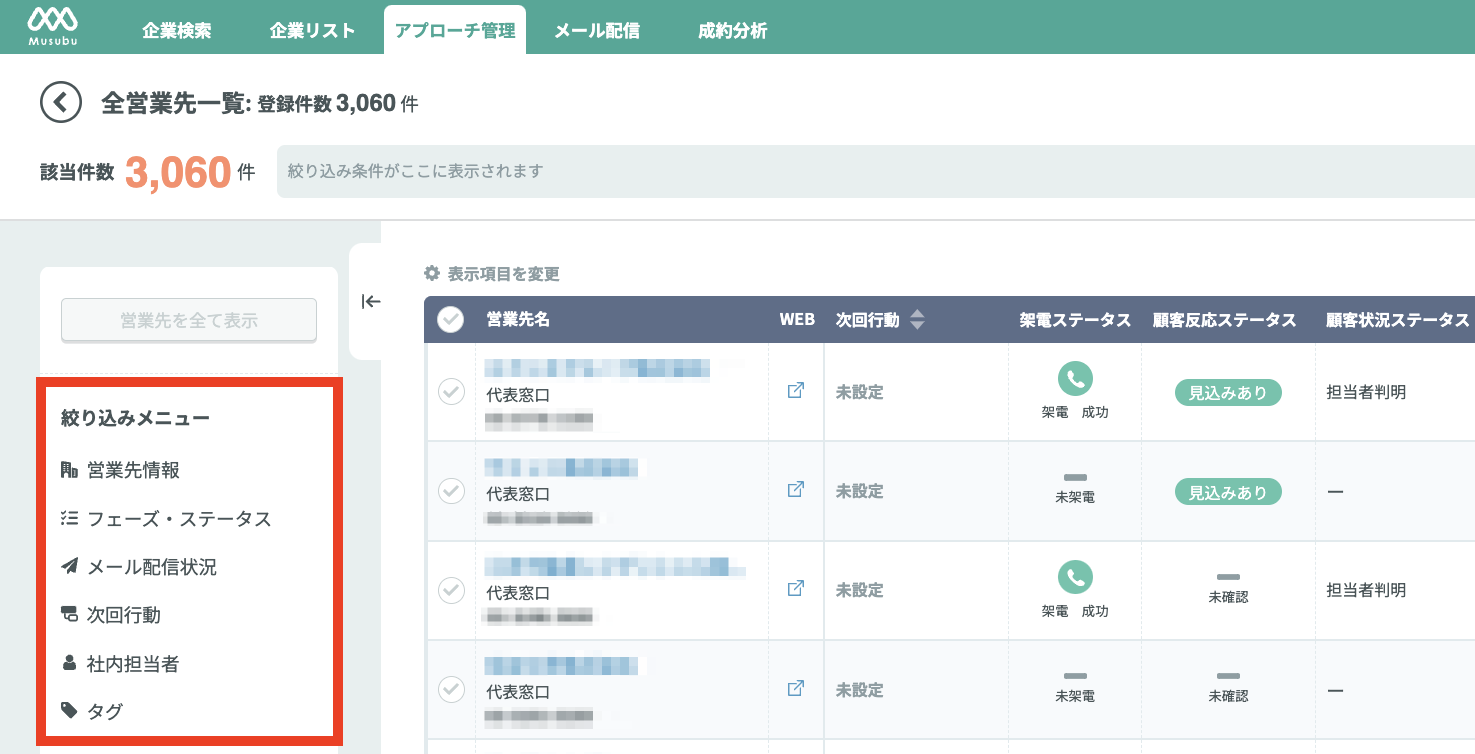Screen dimensions: 1475x754
Task: Click the タグ tag icon
Action: (69, 710)
